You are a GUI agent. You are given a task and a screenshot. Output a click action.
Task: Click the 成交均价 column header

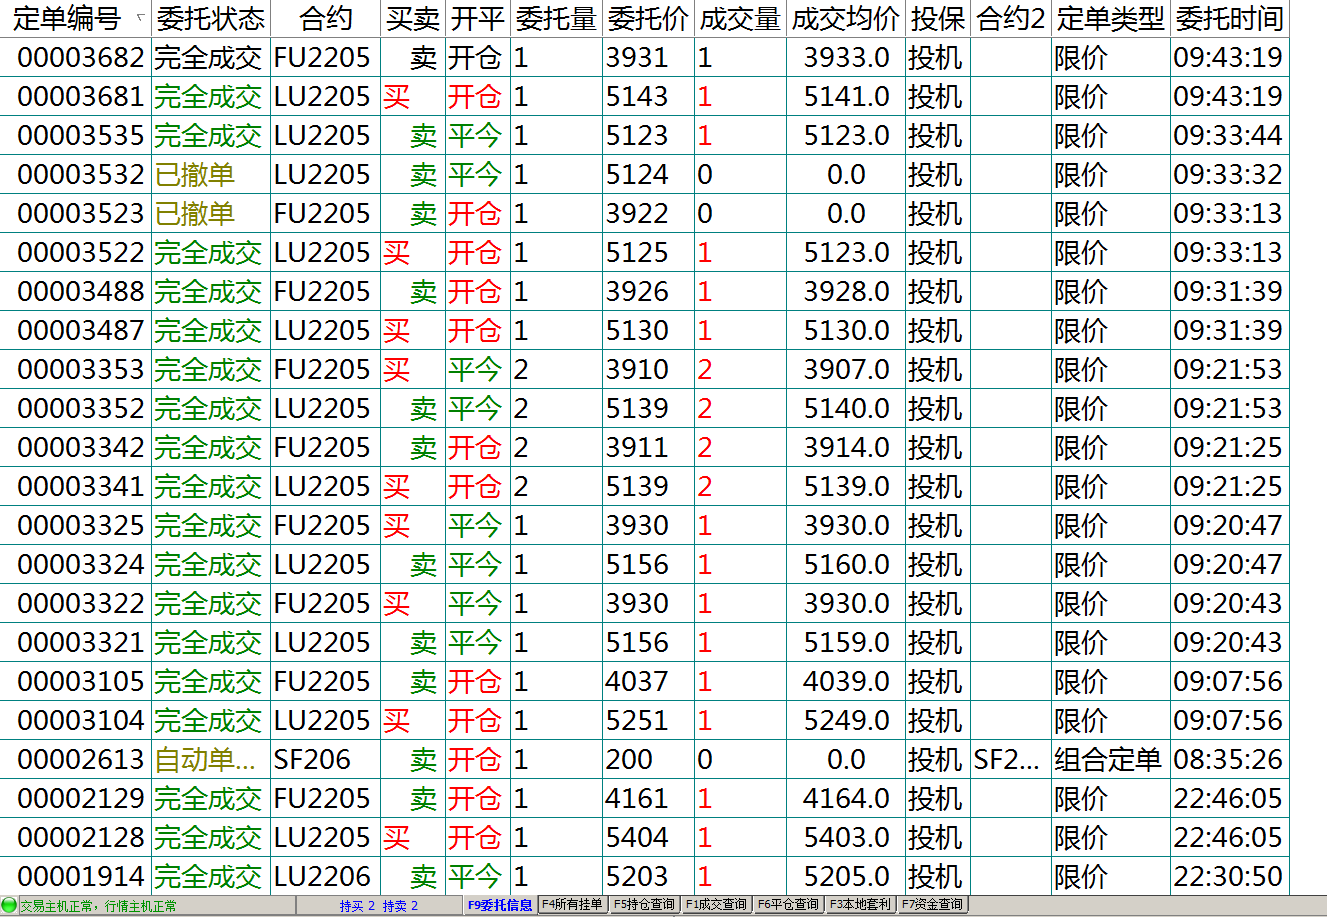tap(845, 19)
